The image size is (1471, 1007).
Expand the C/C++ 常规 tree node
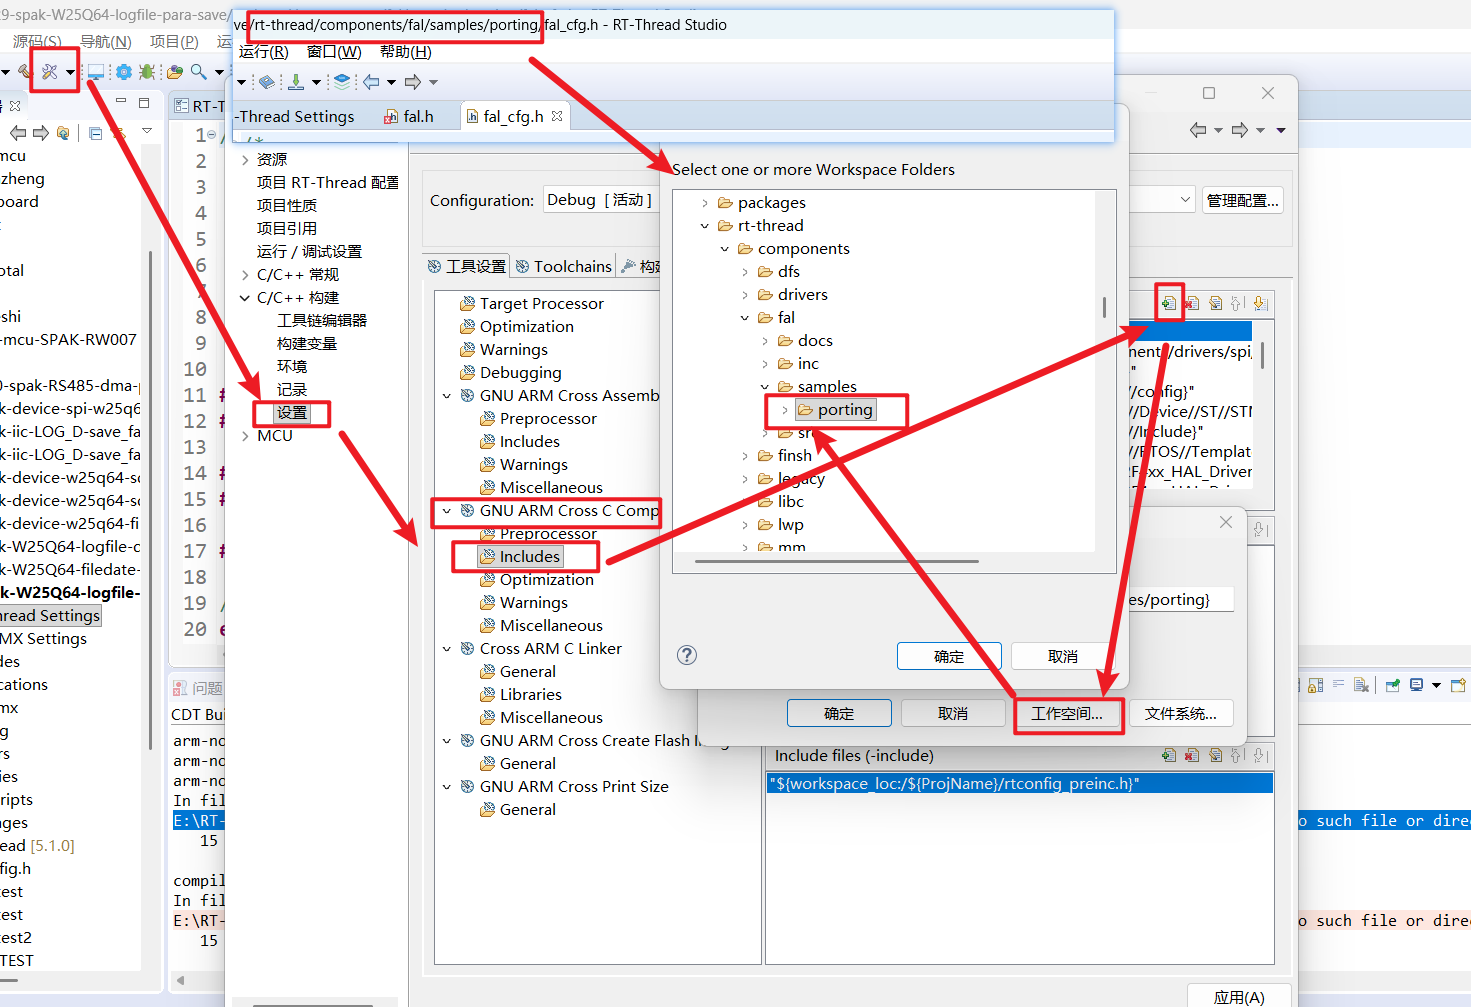pyautogui.click(x=246, y=275)
